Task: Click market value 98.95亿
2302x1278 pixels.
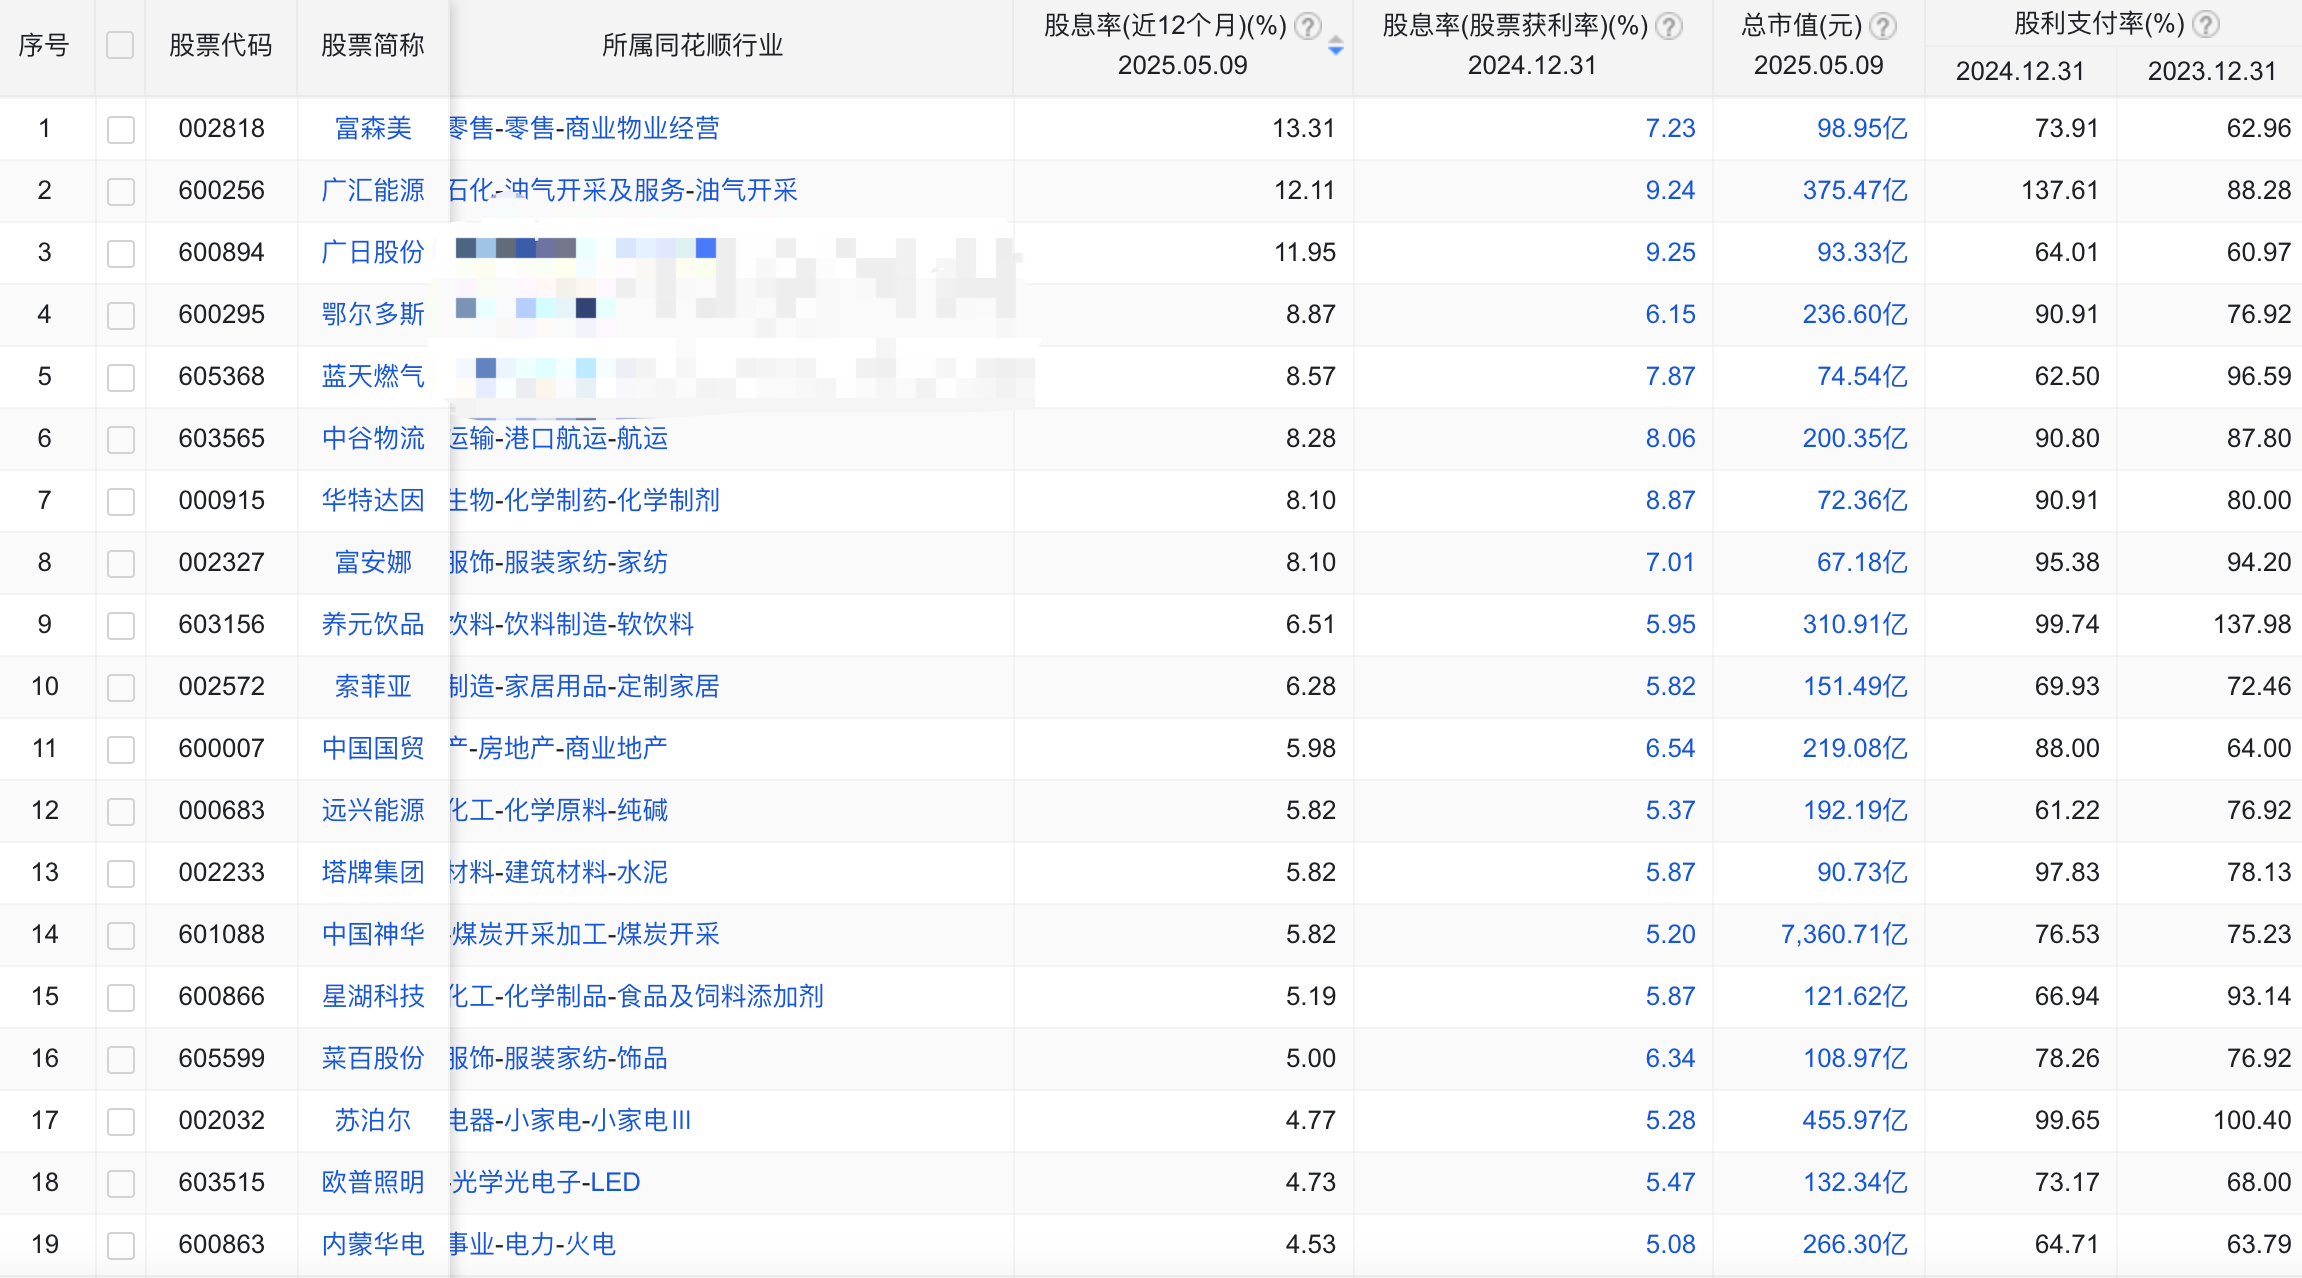Action: [1862, 128]
